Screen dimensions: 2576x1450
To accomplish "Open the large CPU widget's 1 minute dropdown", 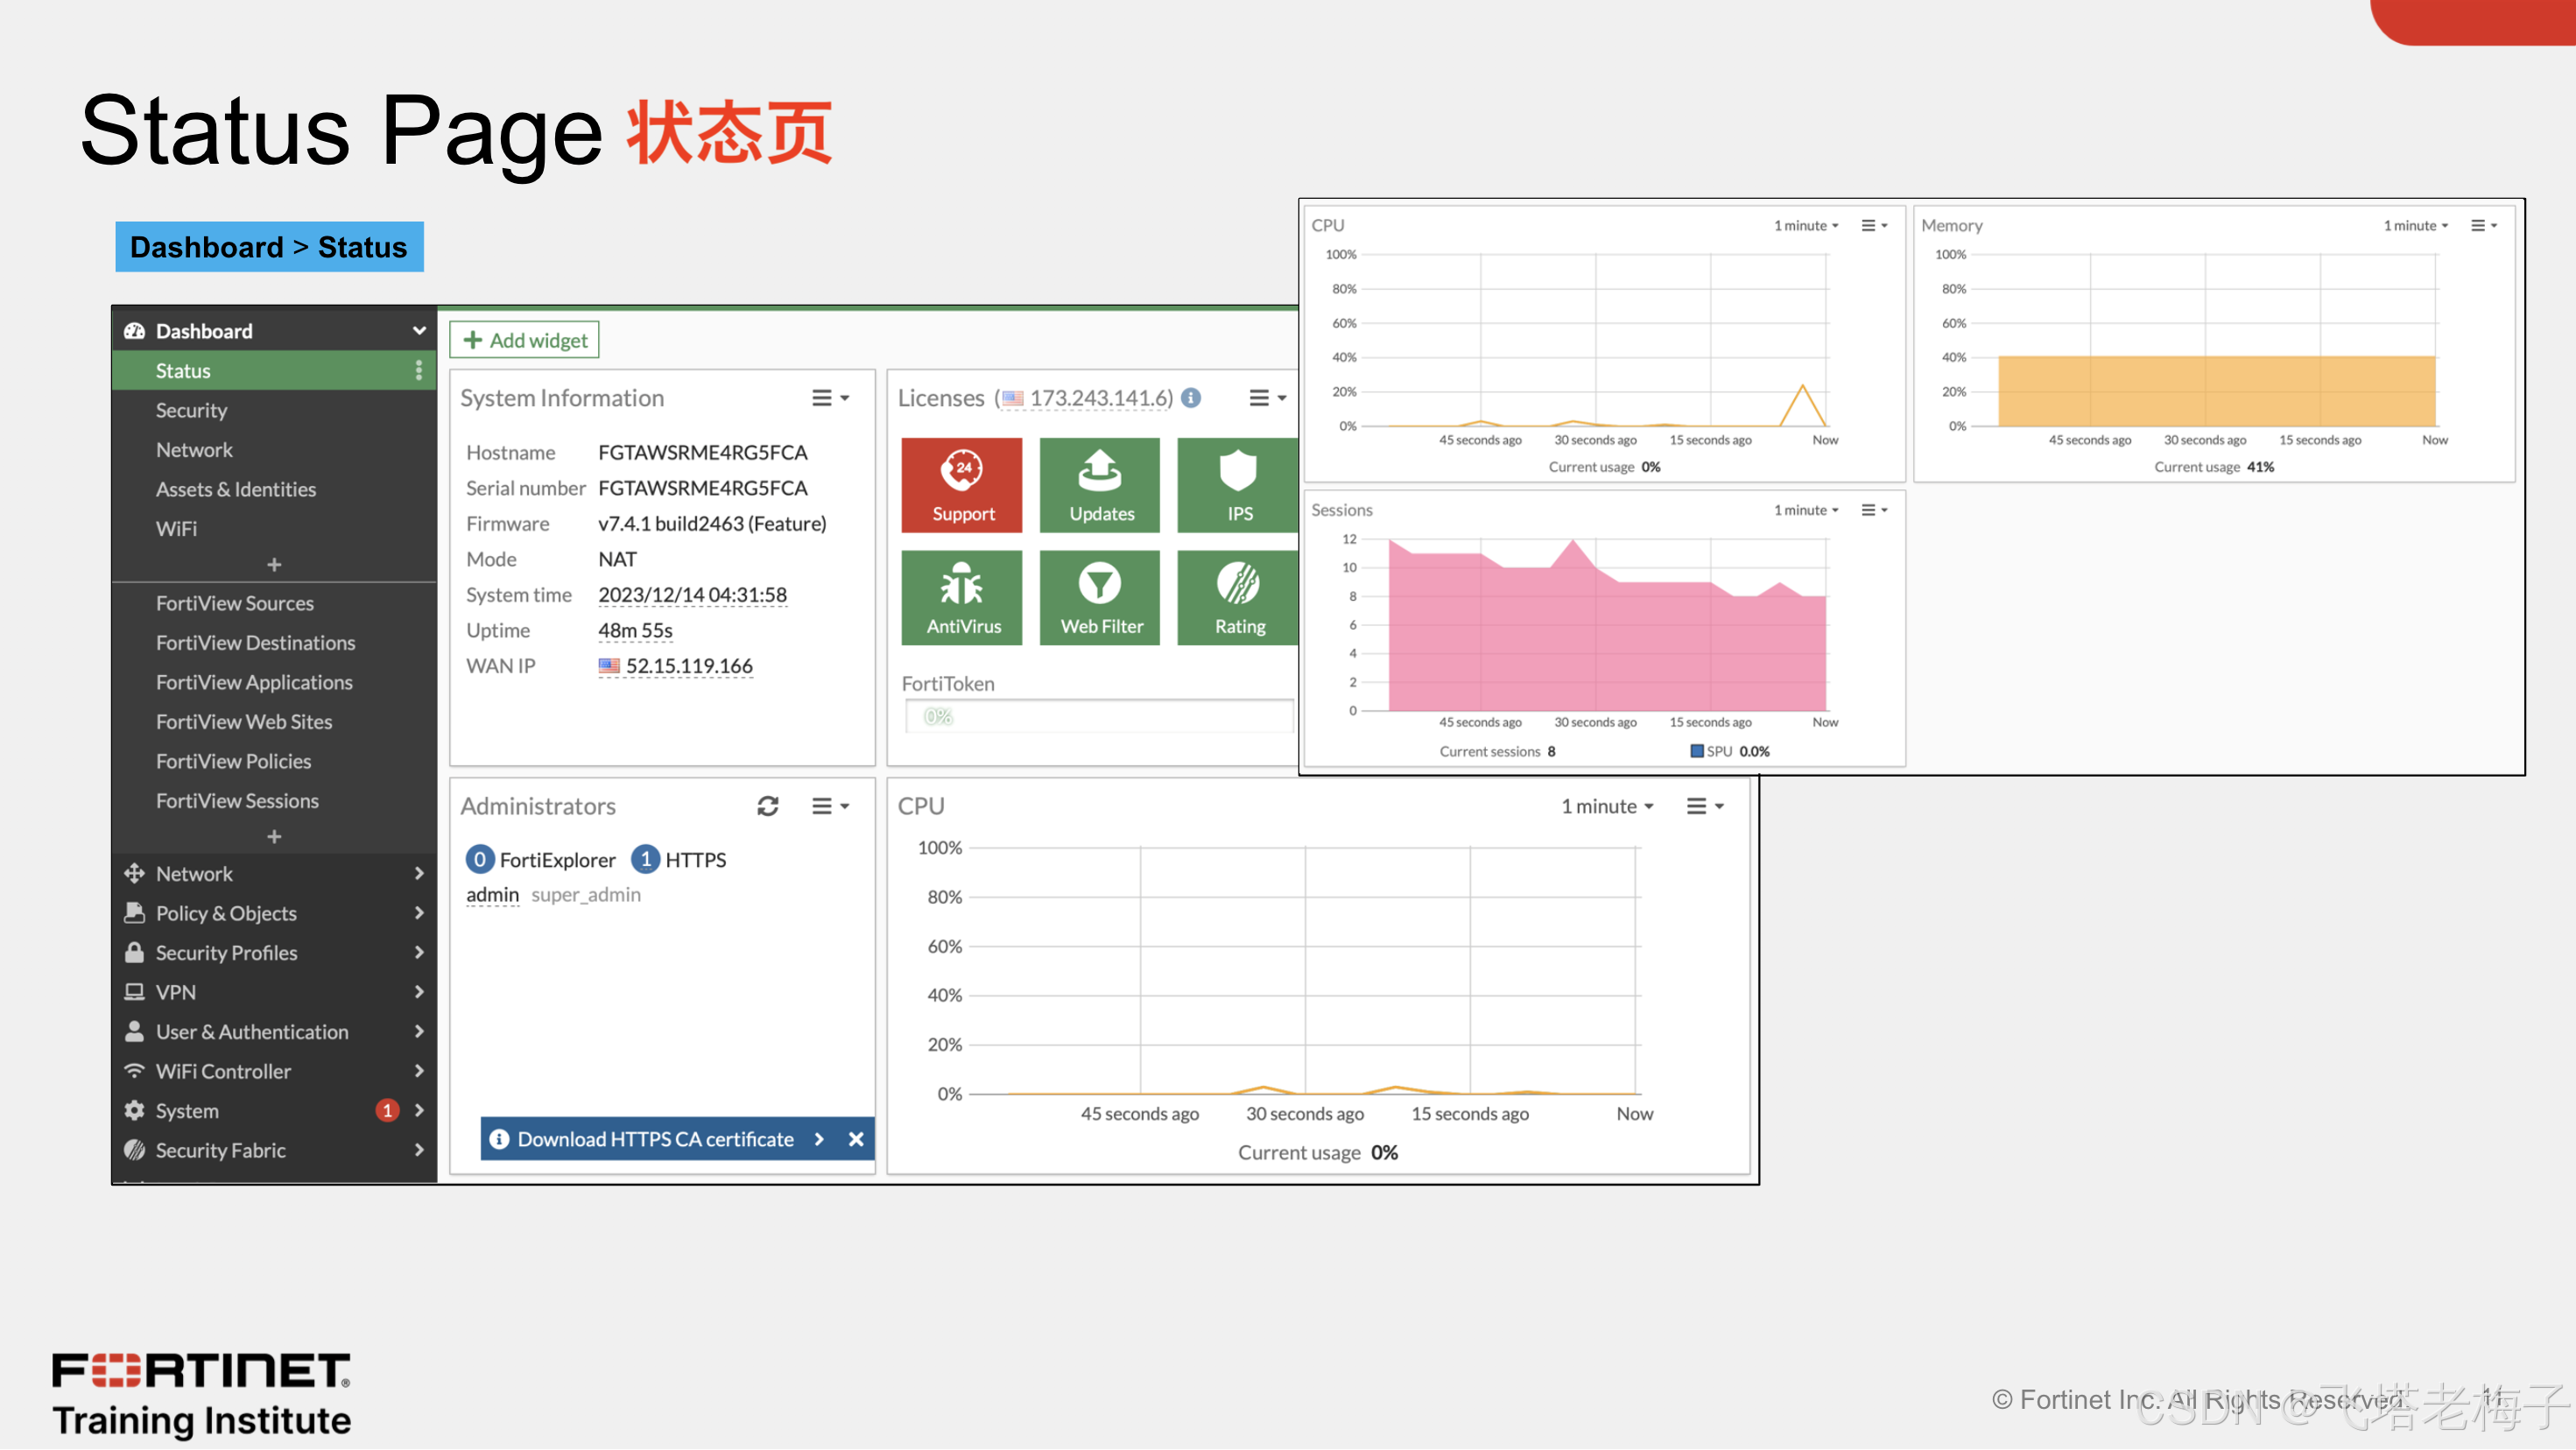I will pos(1607,806).
